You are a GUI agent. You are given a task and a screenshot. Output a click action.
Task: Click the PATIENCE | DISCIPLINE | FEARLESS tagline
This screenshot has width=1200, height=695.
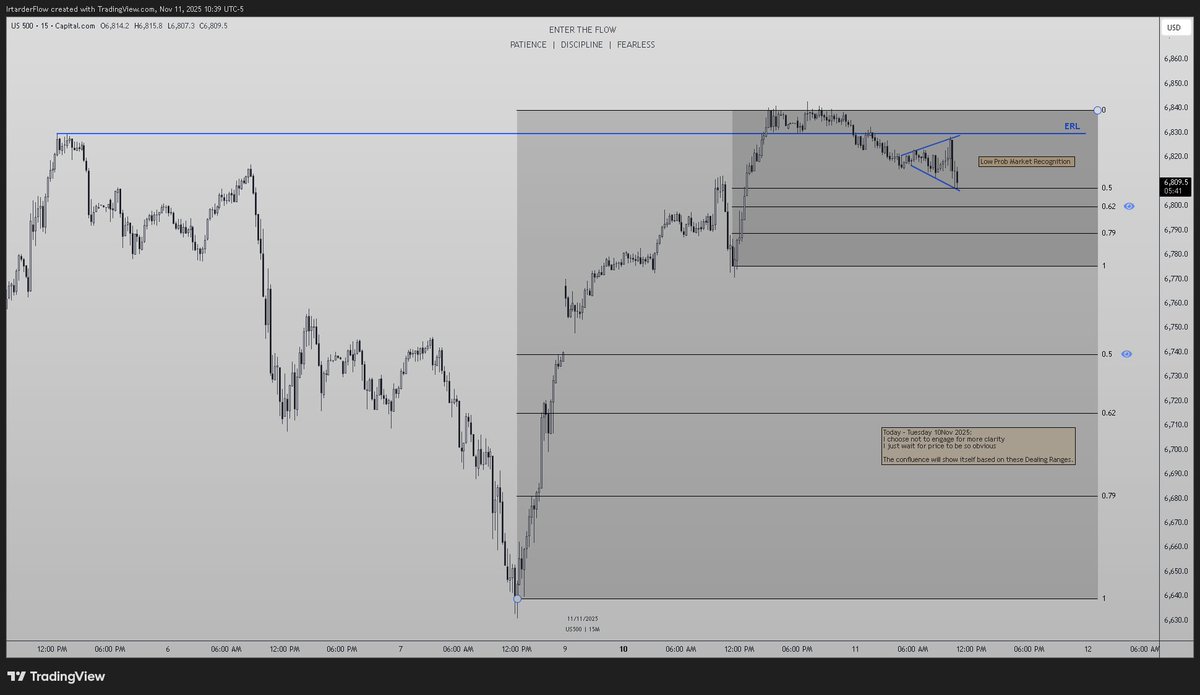click(583, 44)
